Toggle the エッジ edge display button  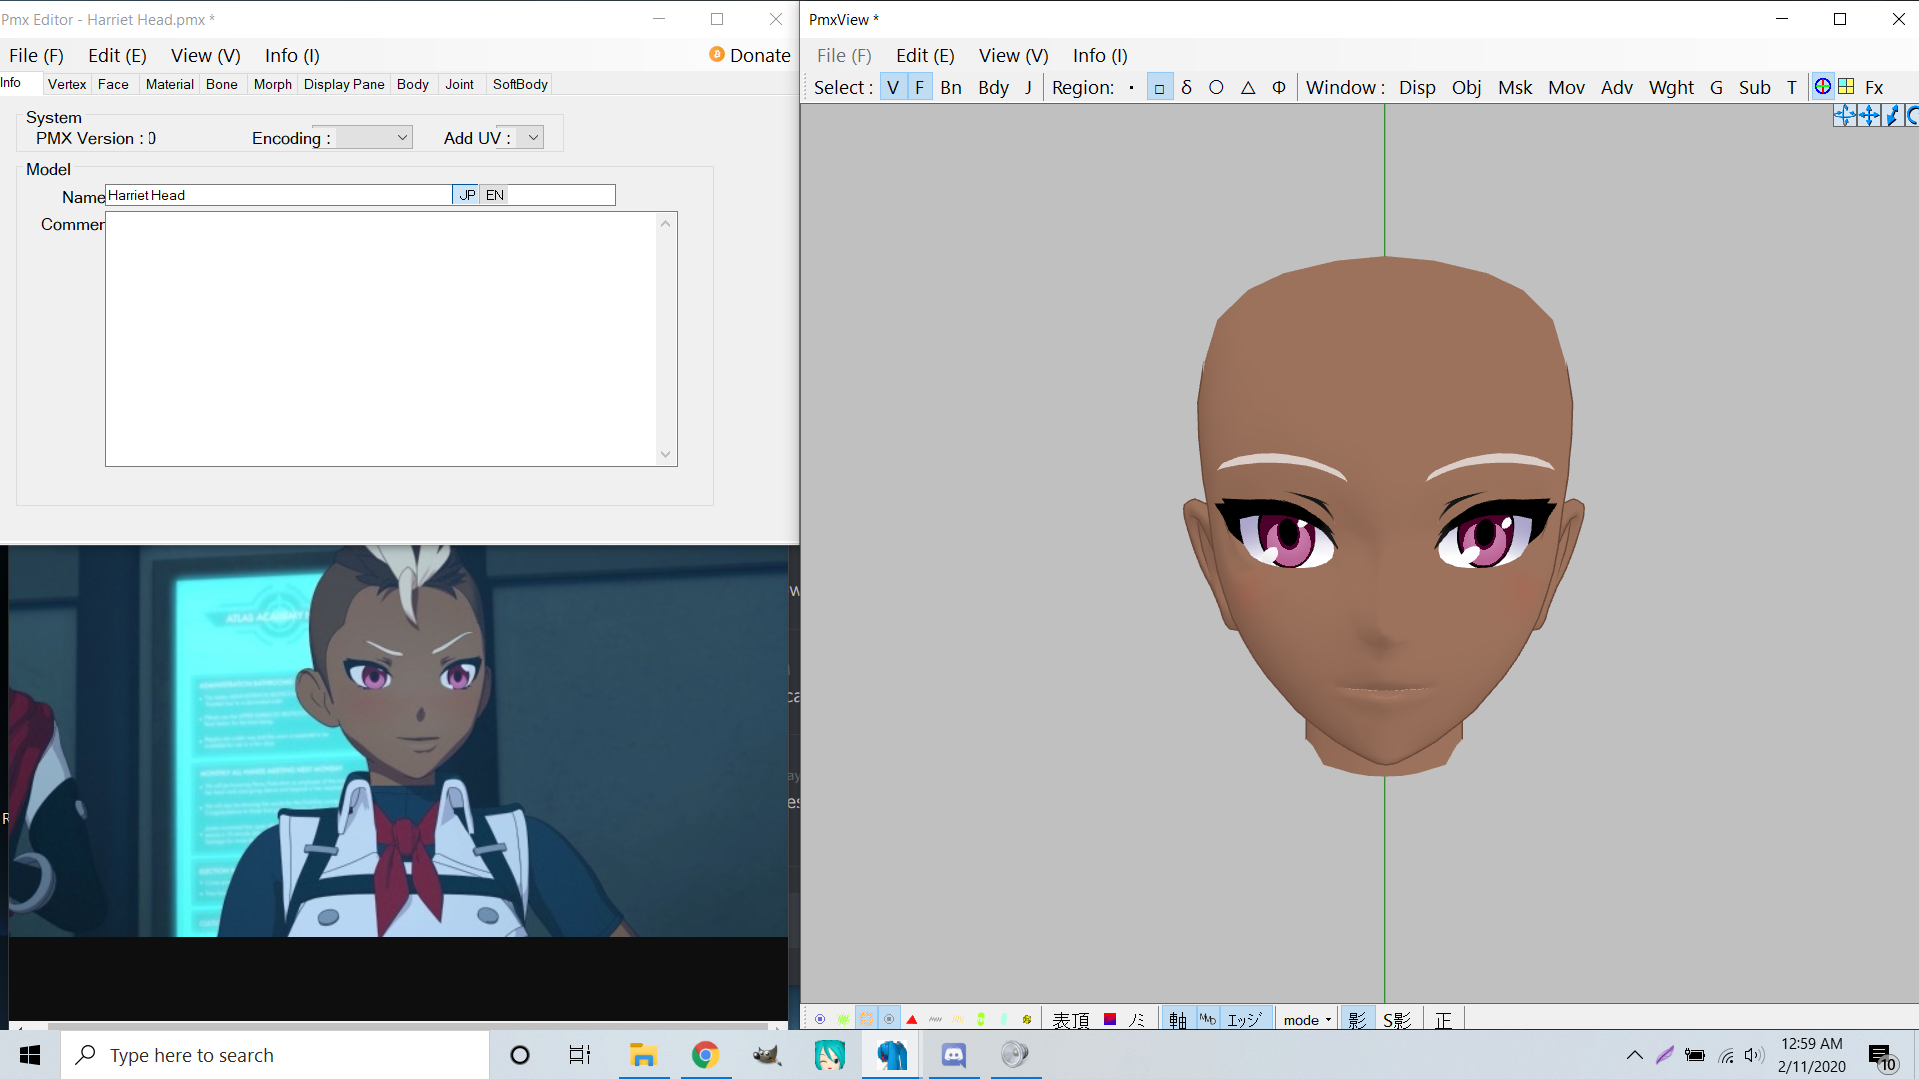coord(1245,1019)
